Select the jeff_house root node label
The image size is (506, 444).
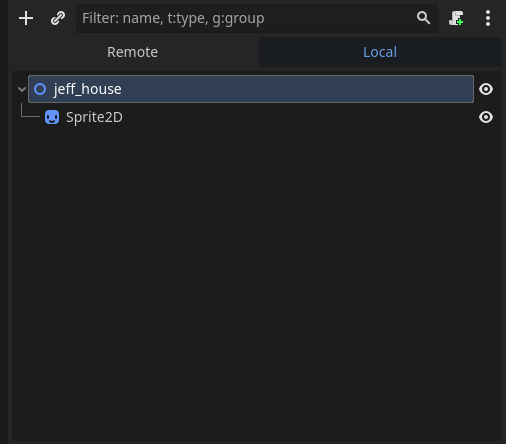87,89
